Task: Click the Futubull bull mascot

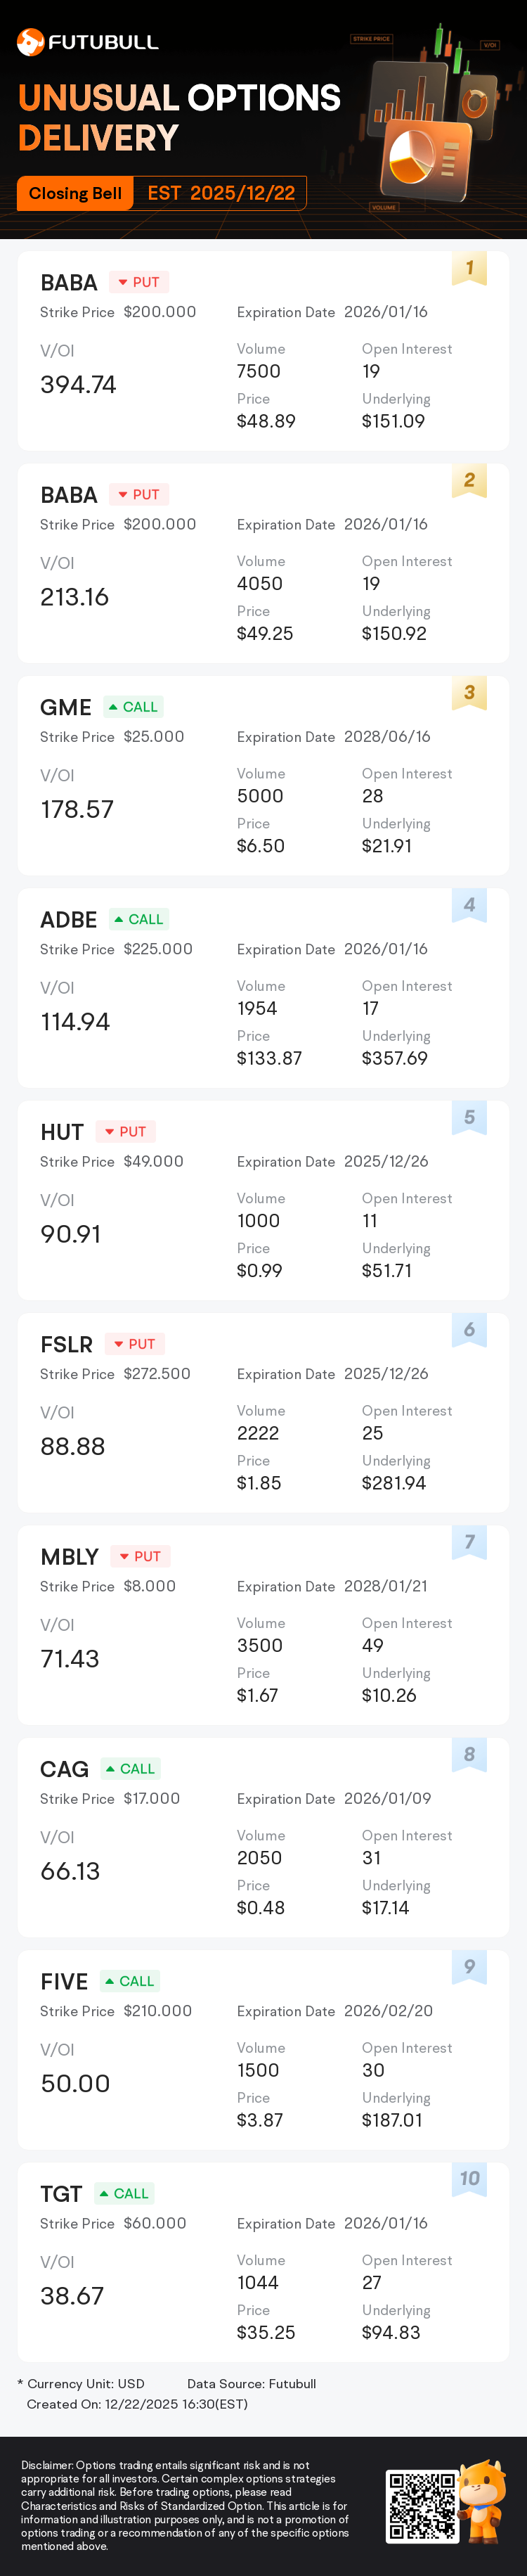Action: coord(483,2501)
